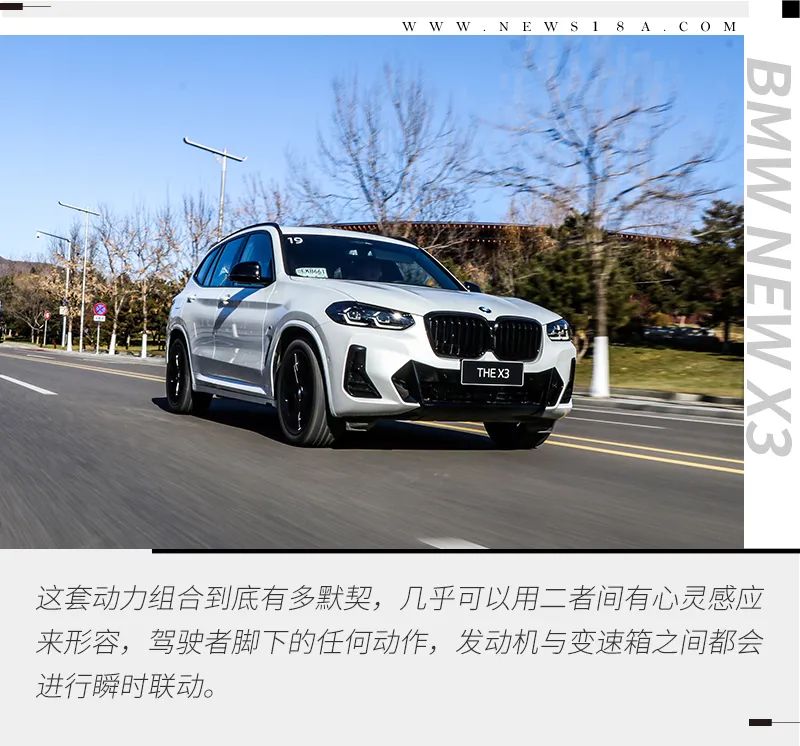Select the caption line starting 这套动力组合到底有多默契
800x746 pixels.
point(399,599)
